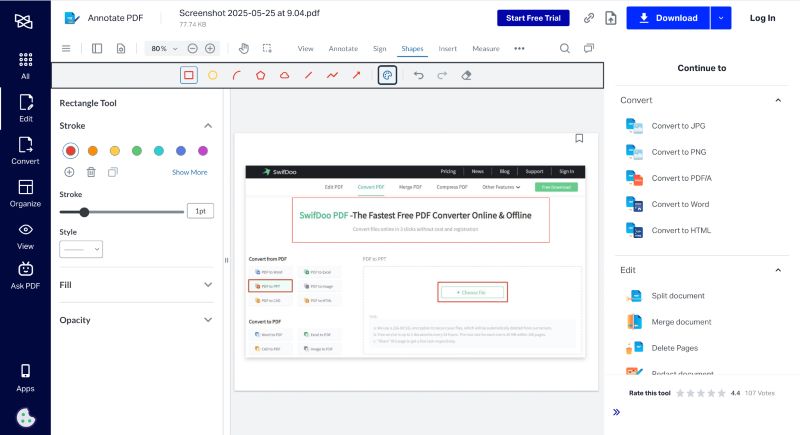The height and width of the screenshot is (435, 800).
Task: Select the Eraser tool
Action: pyautogui.click(x=466, y=75)
